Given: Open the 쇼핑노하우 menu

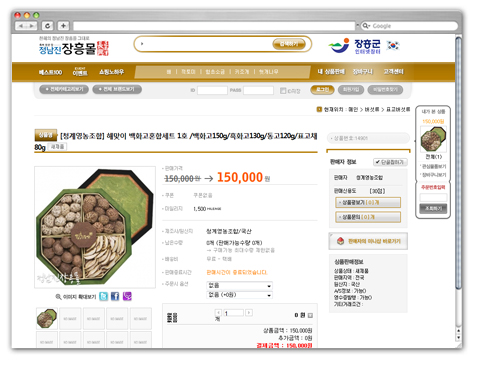Looking at the screenshot, I should pos(111,72).
